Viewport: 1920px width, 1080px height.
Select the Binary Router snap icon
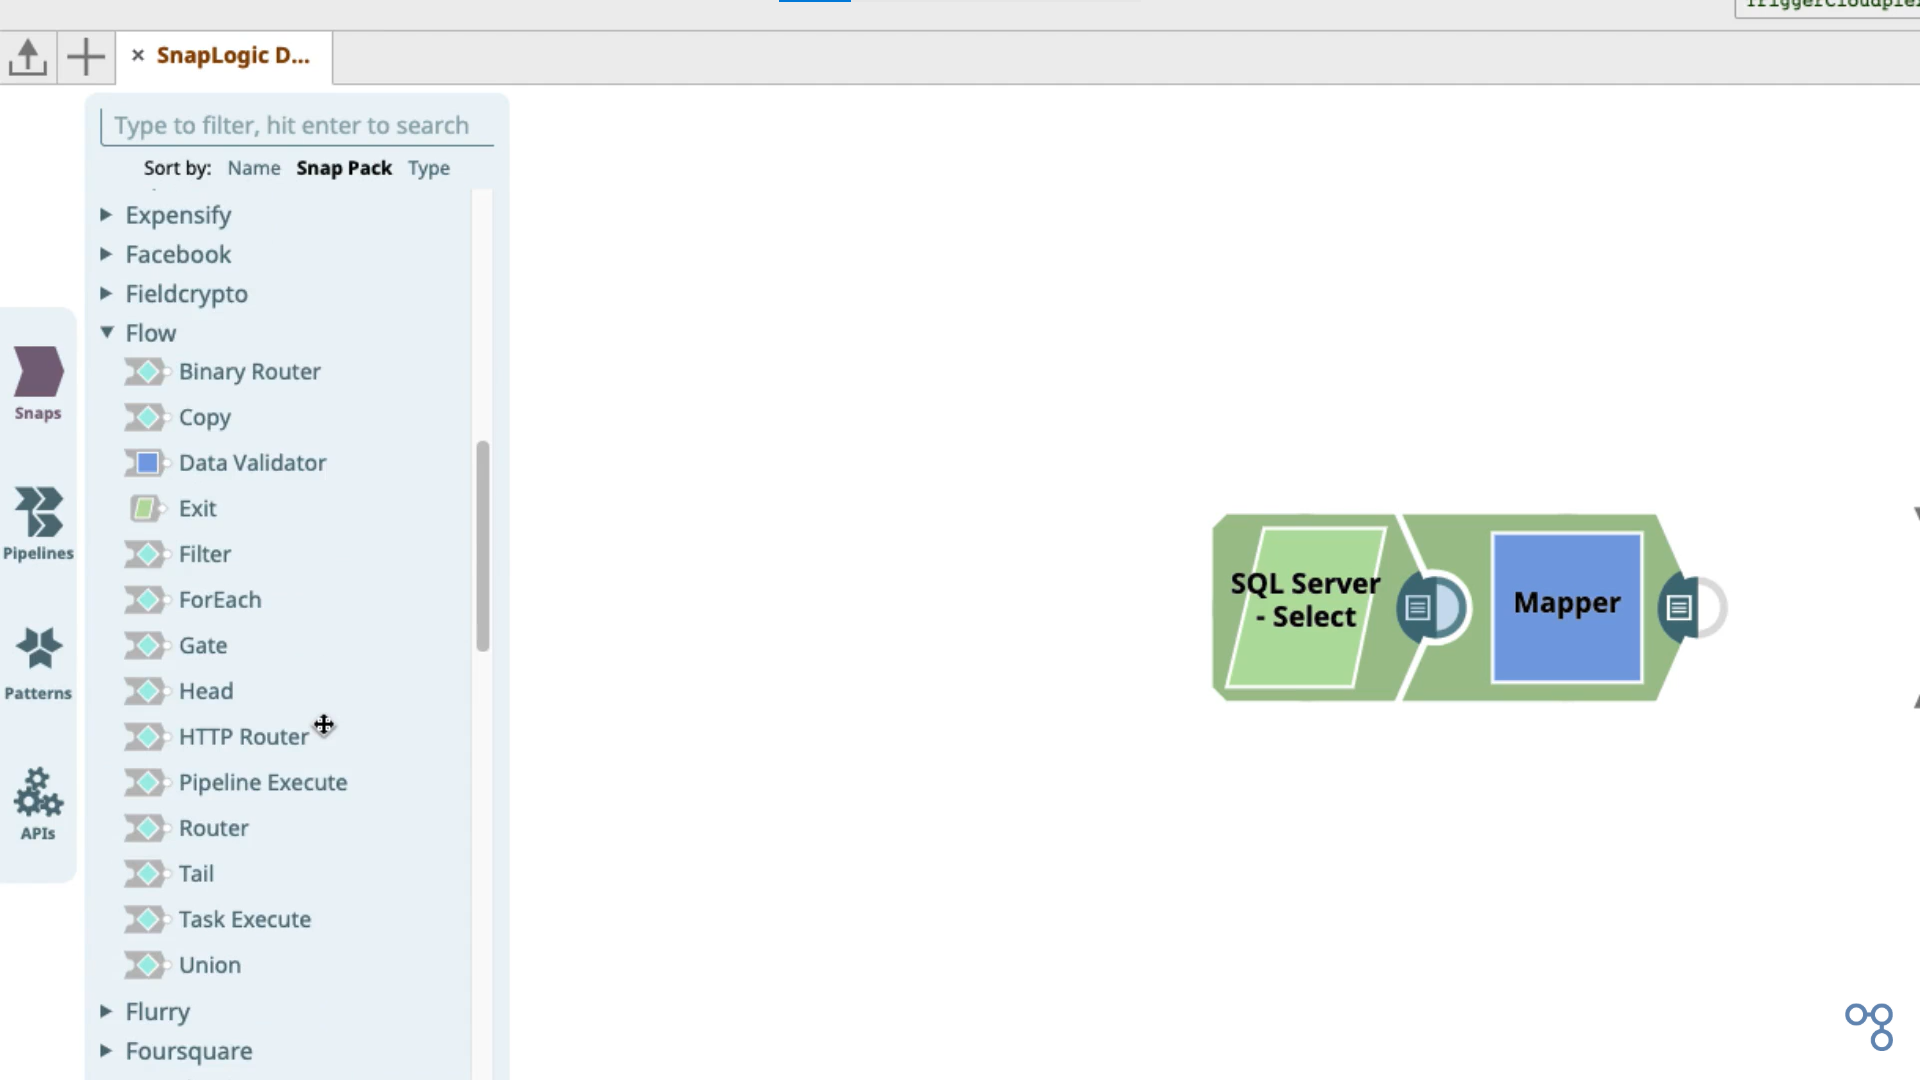click(147, 372)
